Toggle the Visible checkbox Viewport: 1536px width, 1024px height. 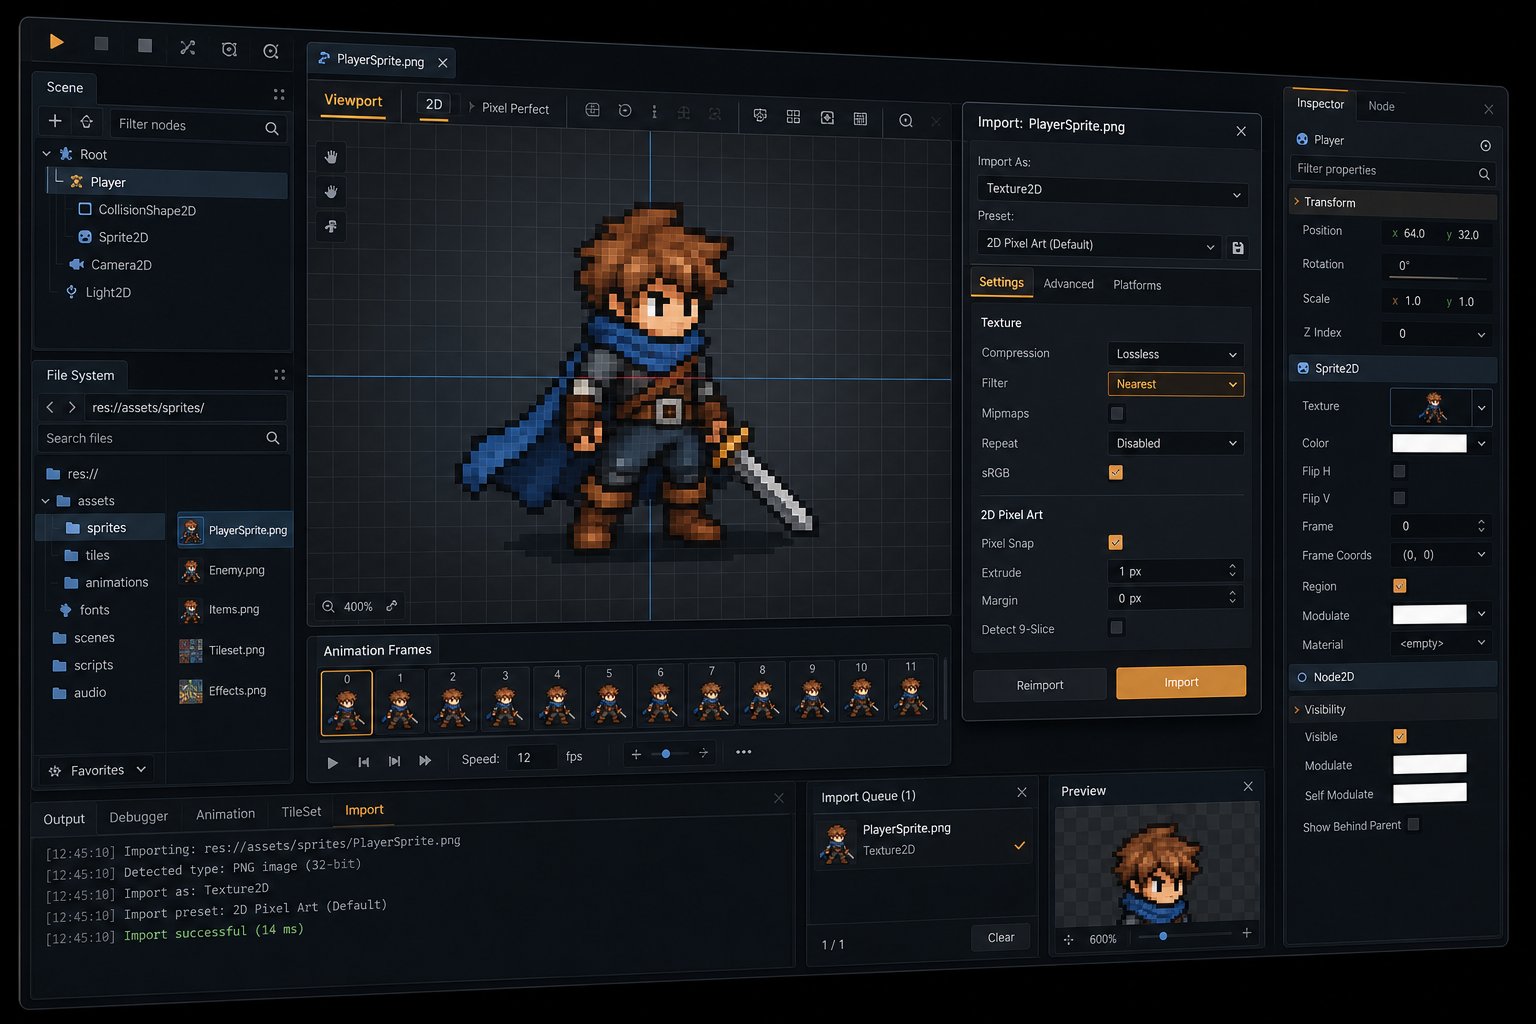click(x=1400, y=736)
